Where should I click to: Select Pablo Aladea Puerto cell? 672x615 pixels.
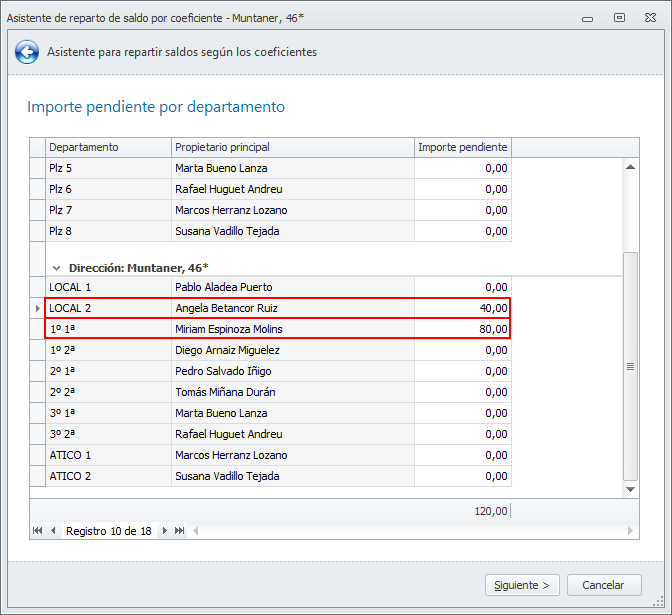coord(293,287)
